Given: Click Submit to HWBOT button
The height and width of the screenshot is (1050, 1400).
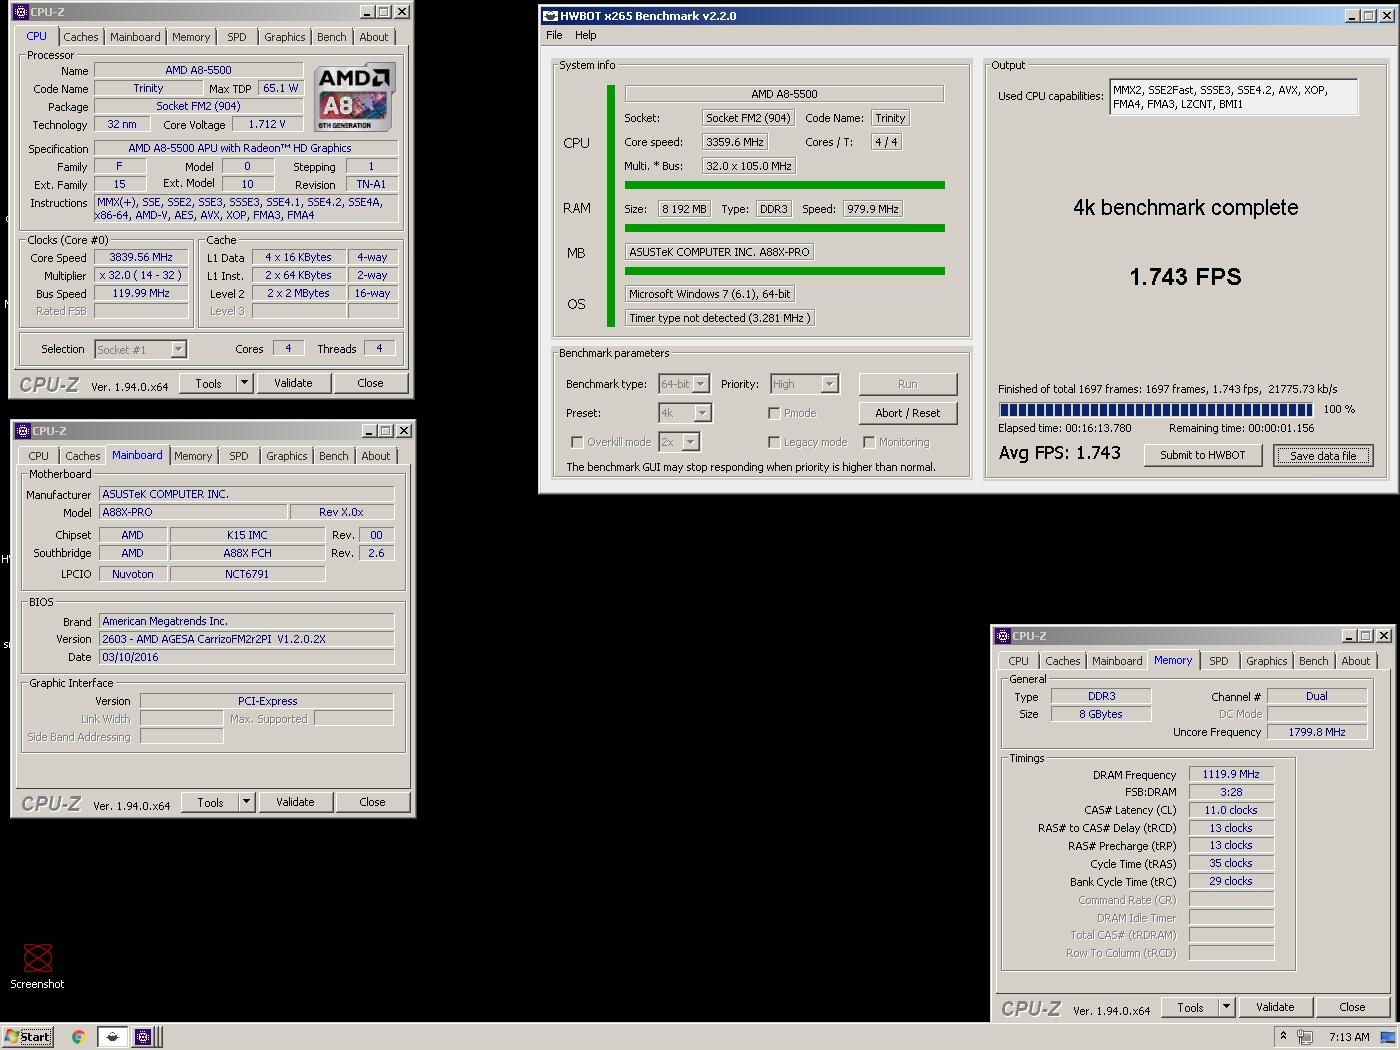Looking at the screenshot, I should pyautogui.click(x=1202, y=455).
